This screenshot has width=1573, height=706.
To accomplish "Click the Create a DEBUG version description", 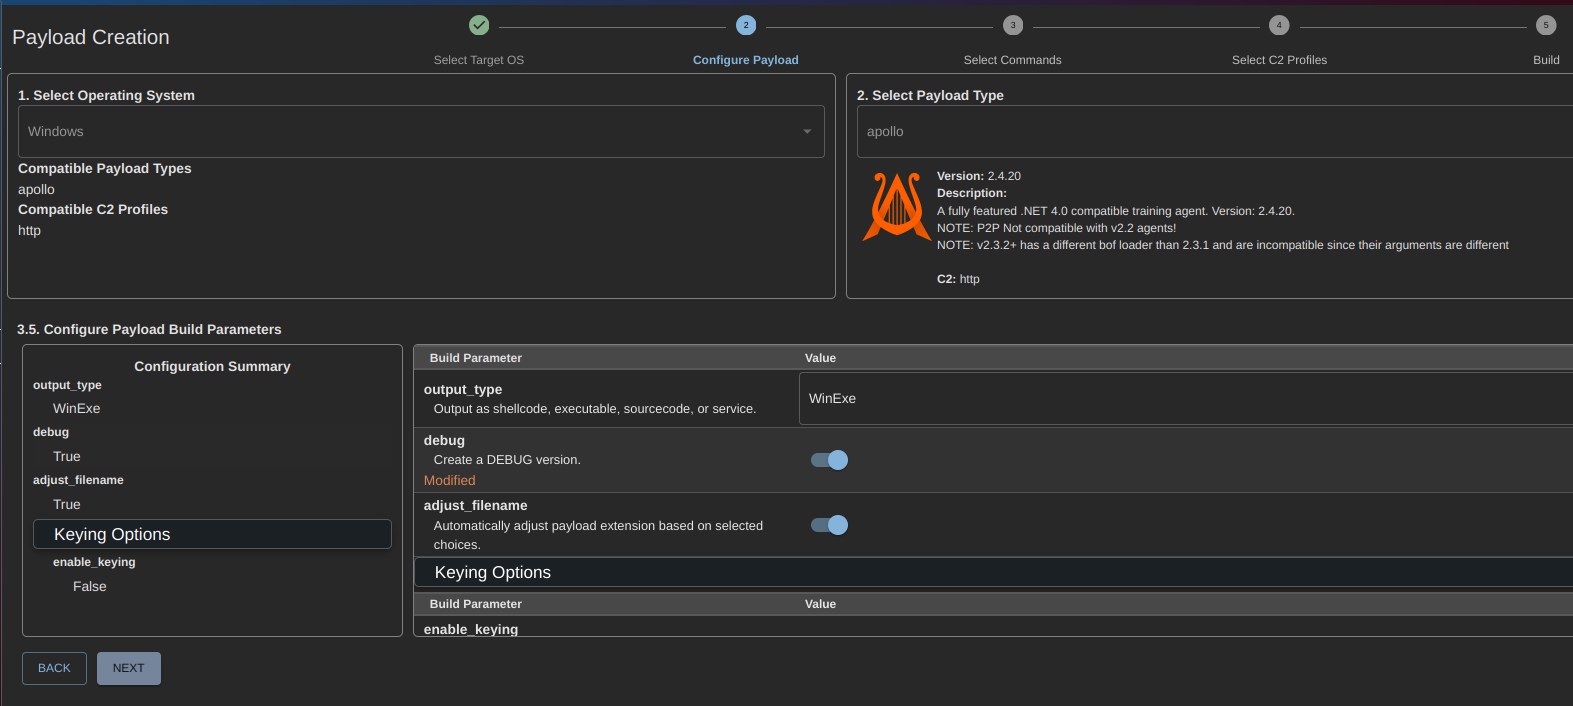I will [507, 460].
